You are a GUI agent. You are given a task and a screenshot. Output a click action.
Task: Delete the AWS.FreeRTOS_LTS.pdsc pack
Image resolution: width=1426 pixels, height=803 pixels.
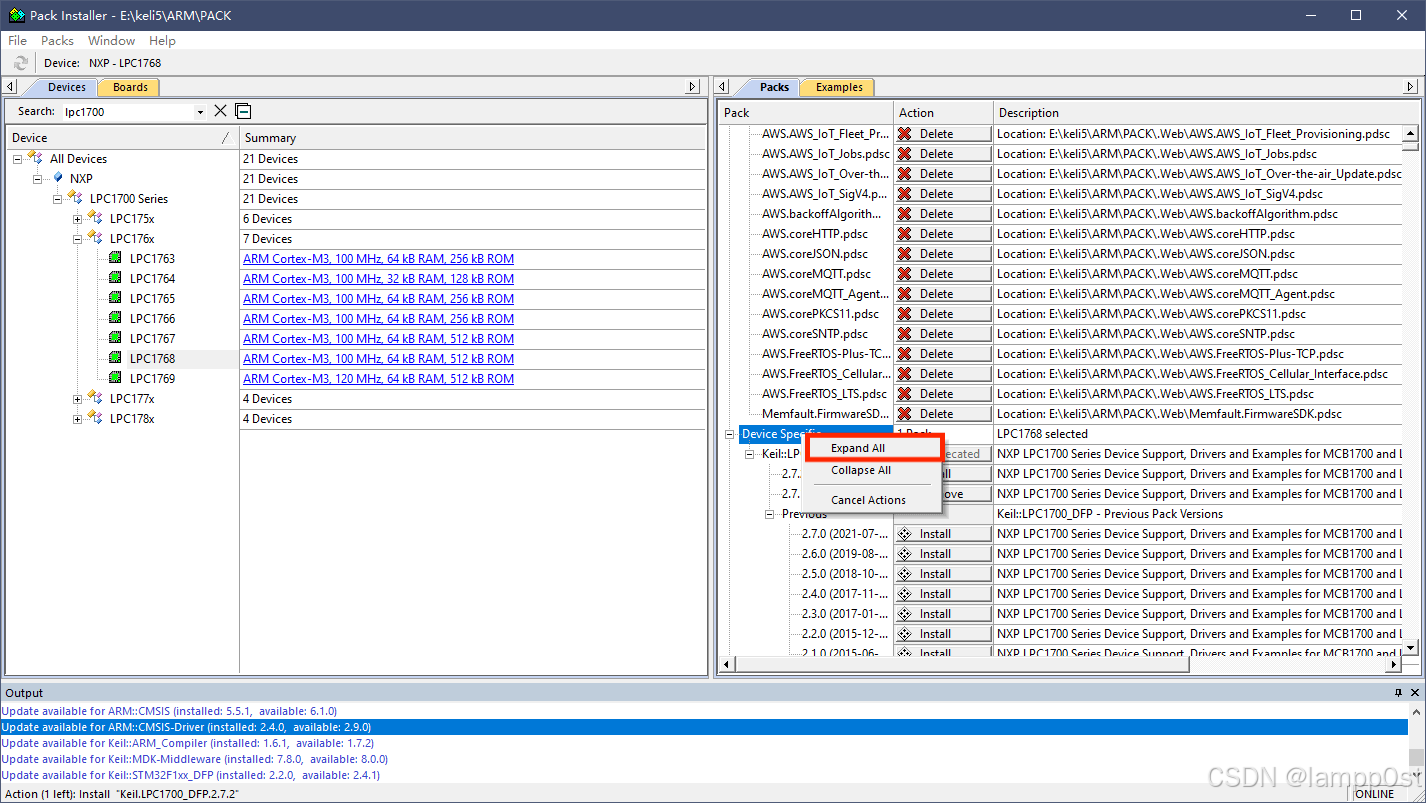[943, 394]
